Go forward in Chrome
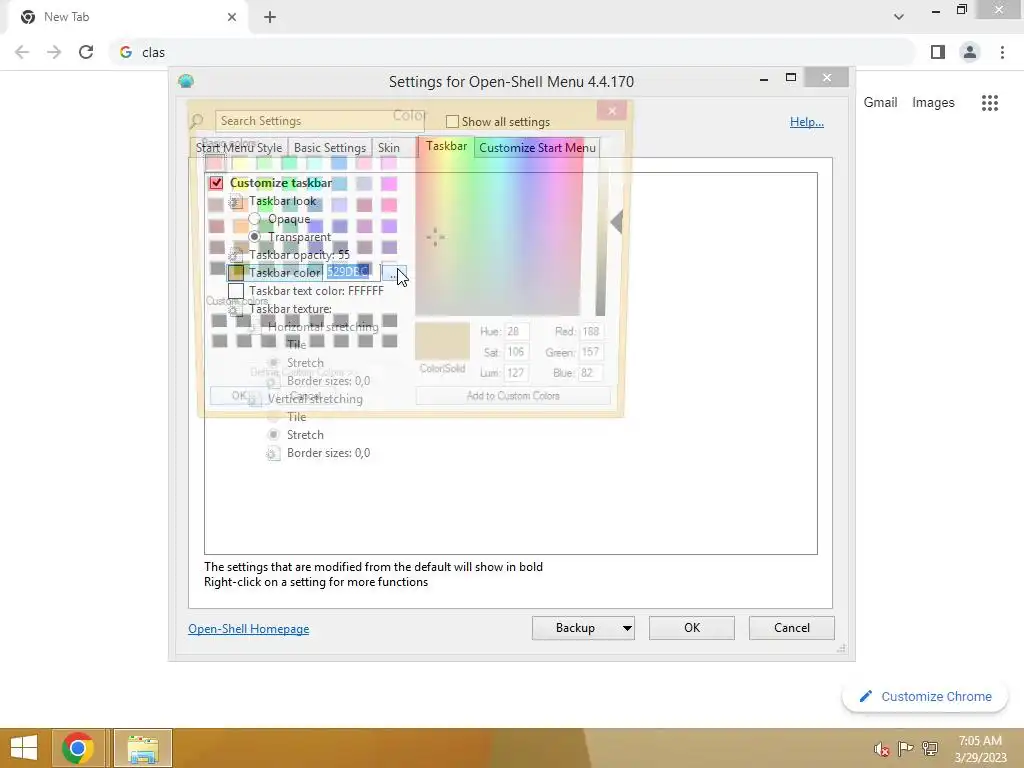This screenshot has height=768, width=1024. 54,52
